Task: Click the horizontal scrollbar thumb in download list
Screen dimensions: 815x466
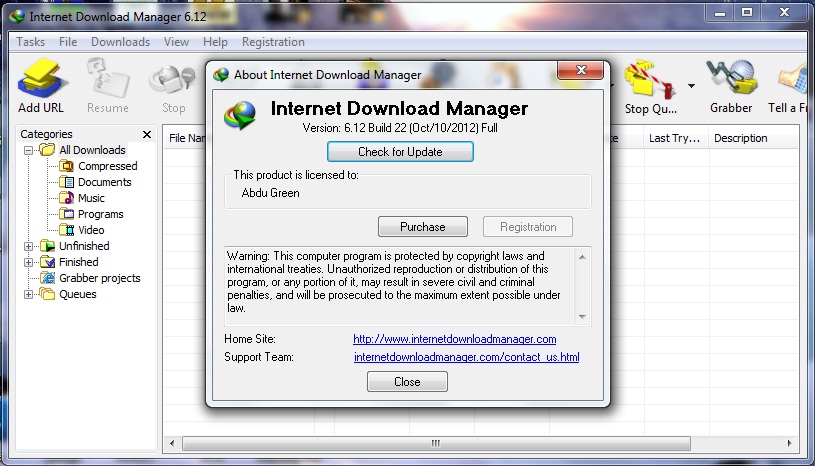Action: pyautogui.click(x=436, y=443)
